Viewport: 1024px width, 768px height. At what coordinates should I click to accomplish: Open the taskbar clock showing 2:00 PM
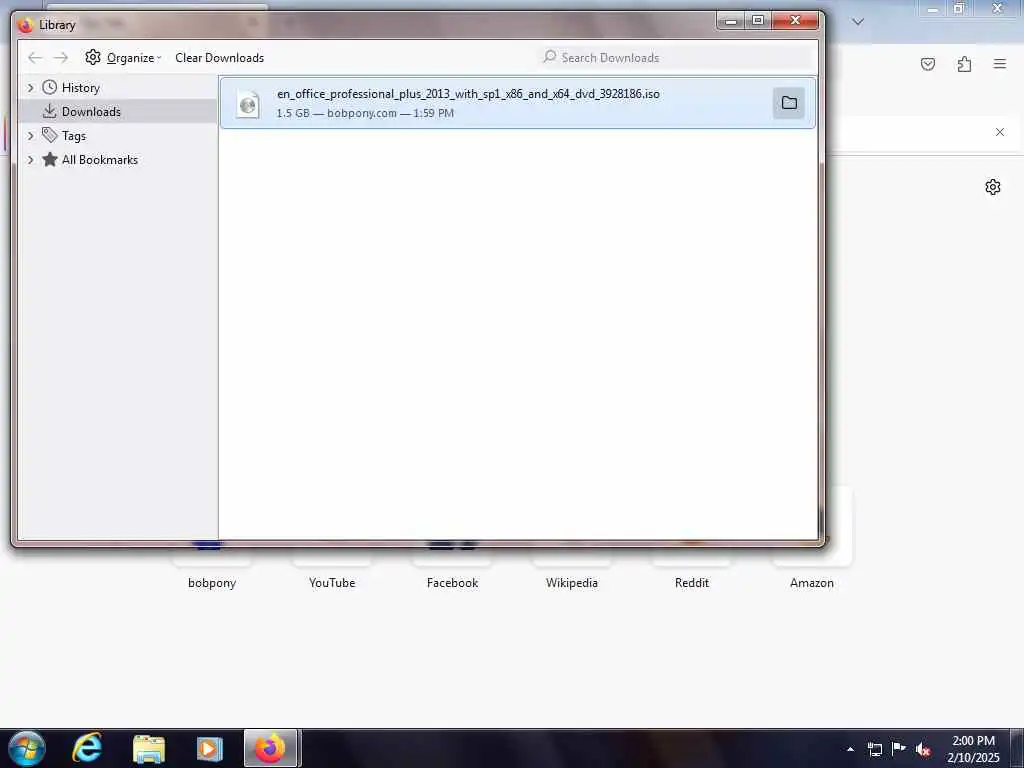pyautogui.click(x=973, y=749)
